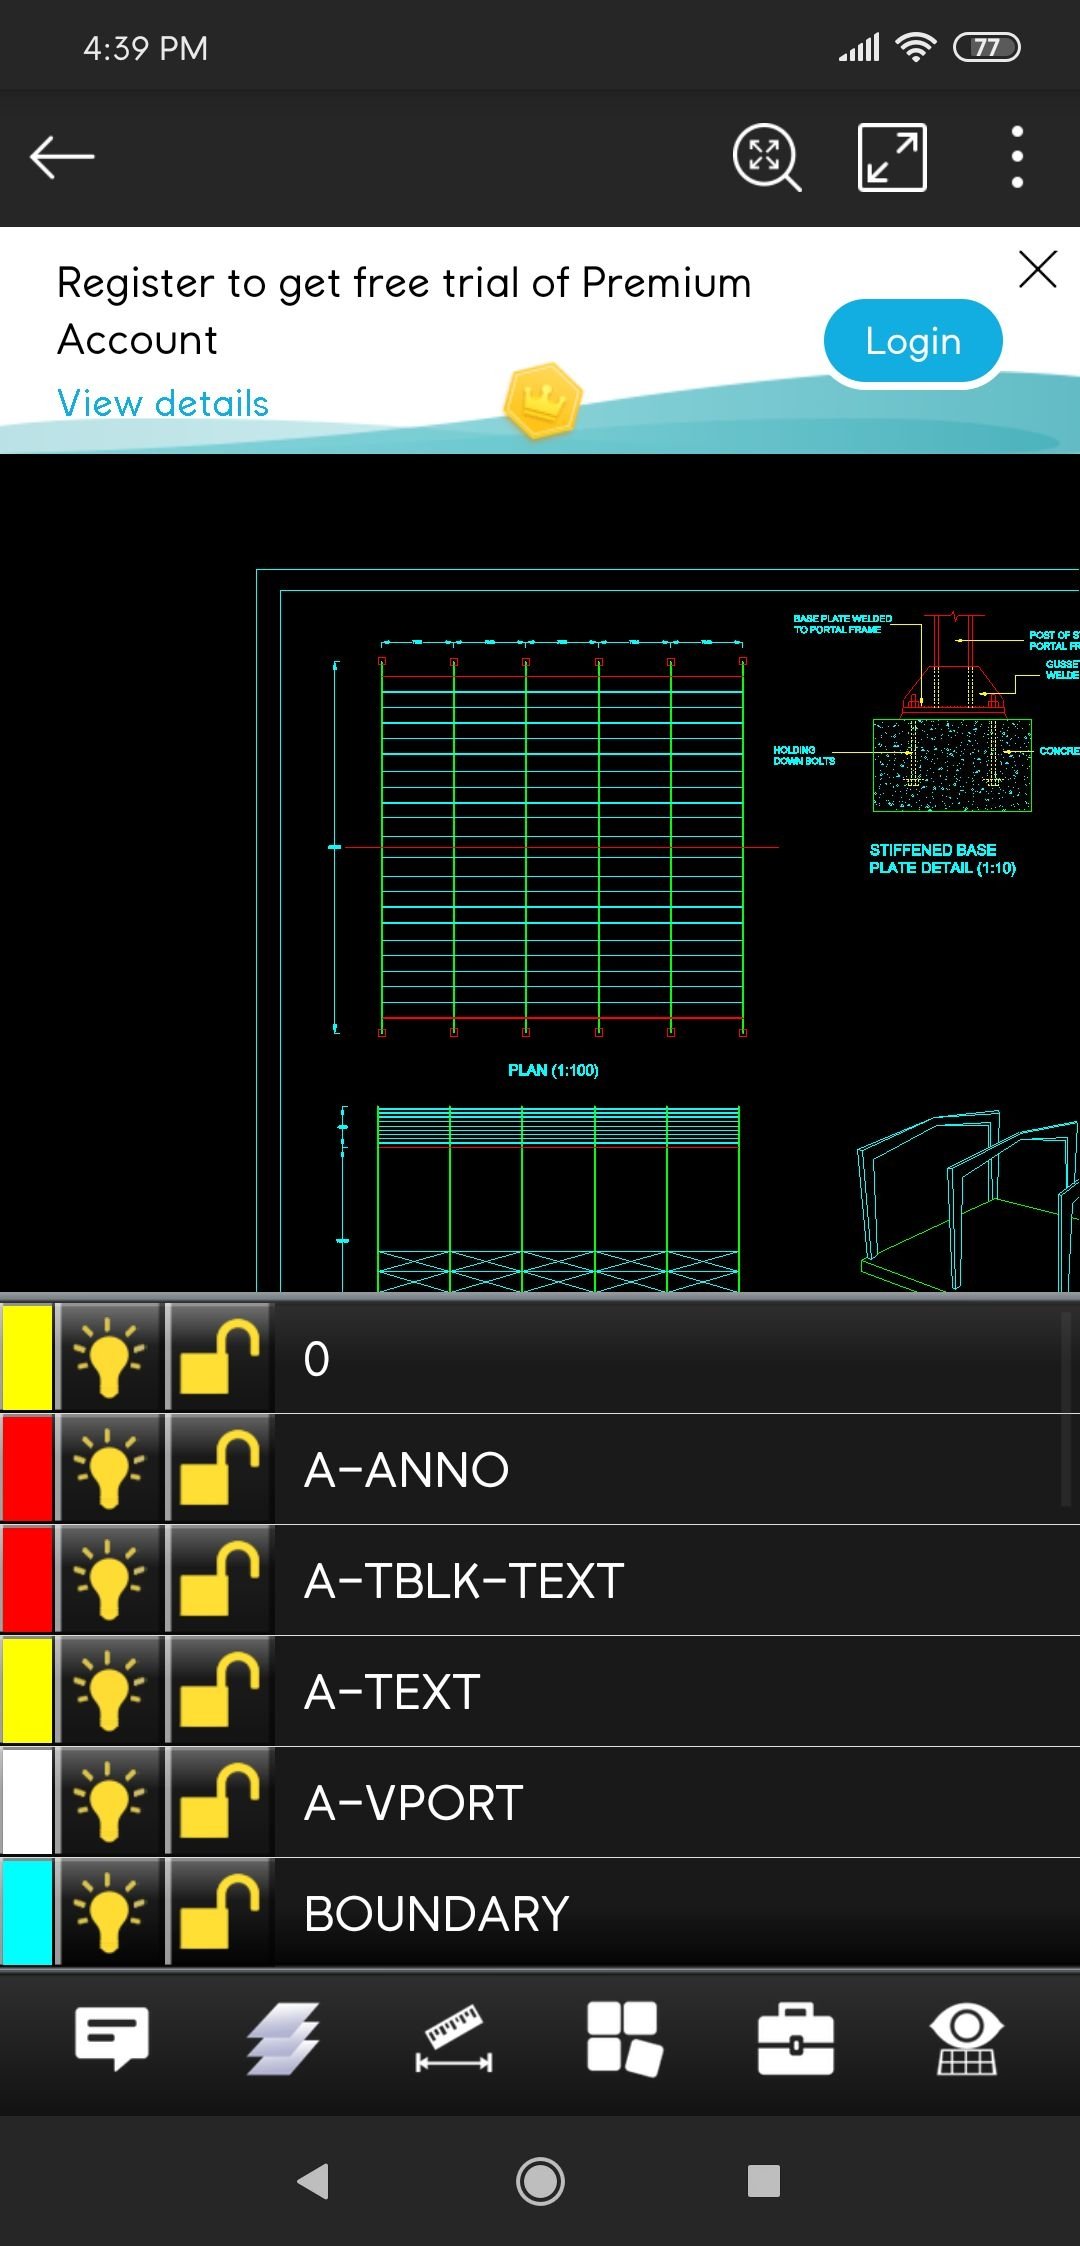Open the comment annotation tool
This screenshot has width=1080, height=2246.
(x=112, y=2038)
